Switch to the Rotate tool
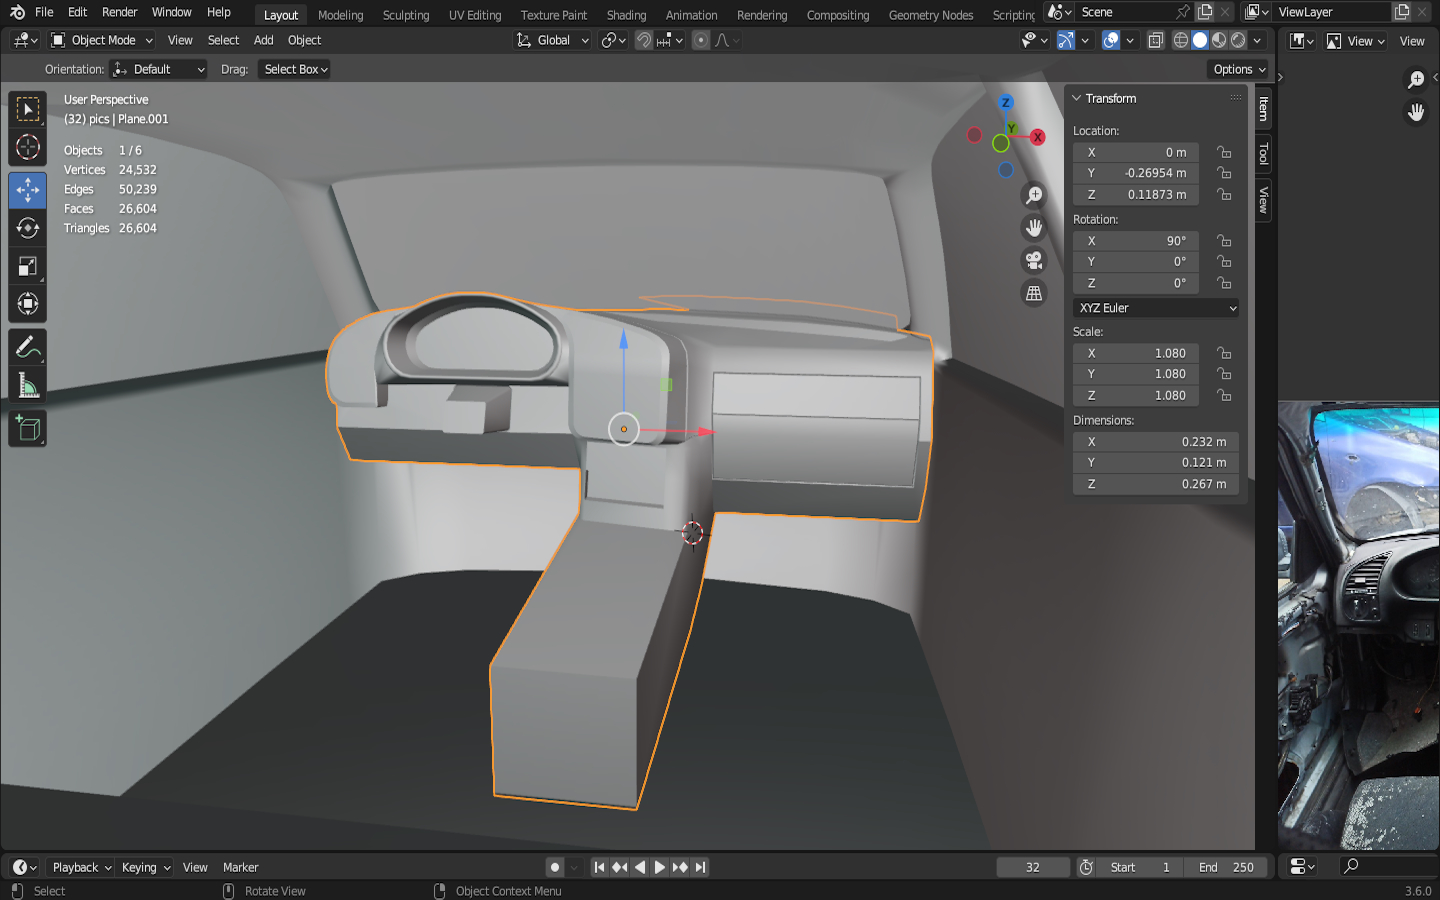Screen dimensions: 1440x900 (x=28, y=228)
